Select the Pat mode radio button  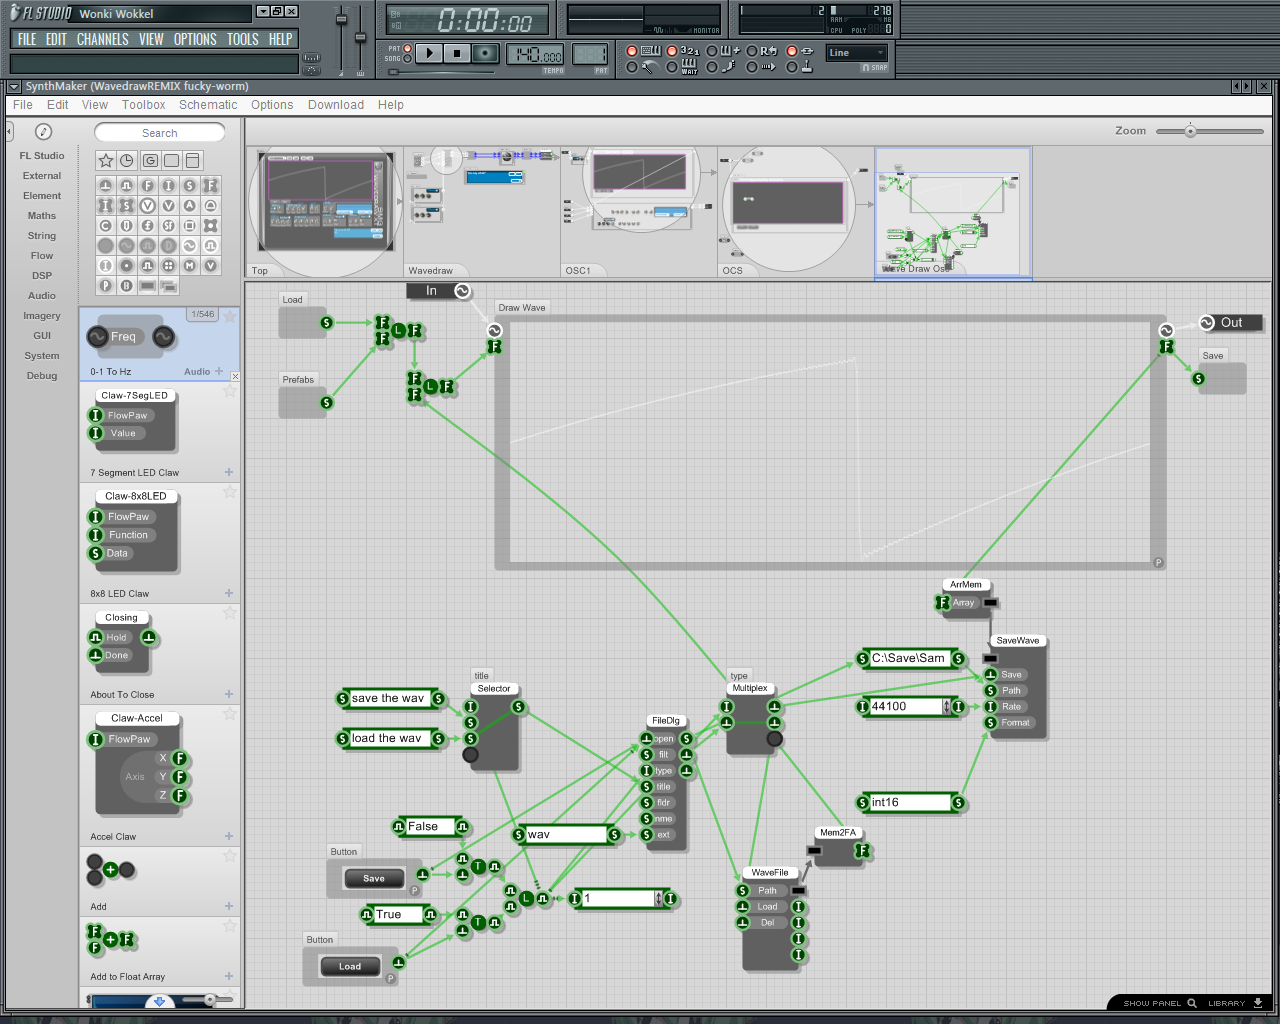[407, 48]
